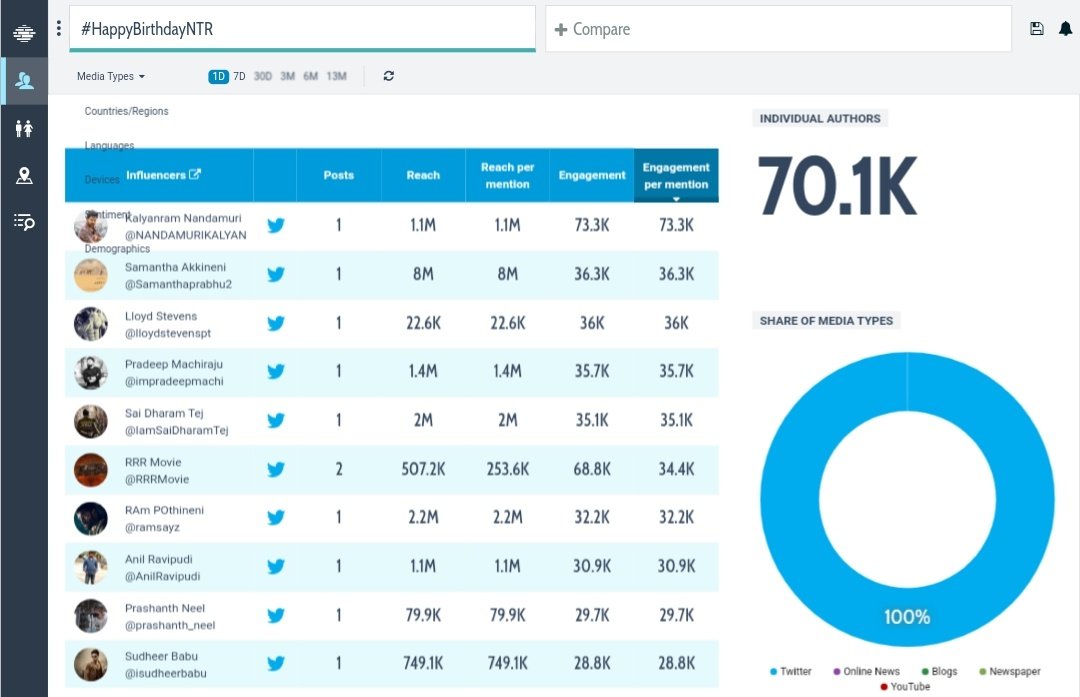
Task: Open @AnilRavipudi handle link
Action: coord(162,576)
